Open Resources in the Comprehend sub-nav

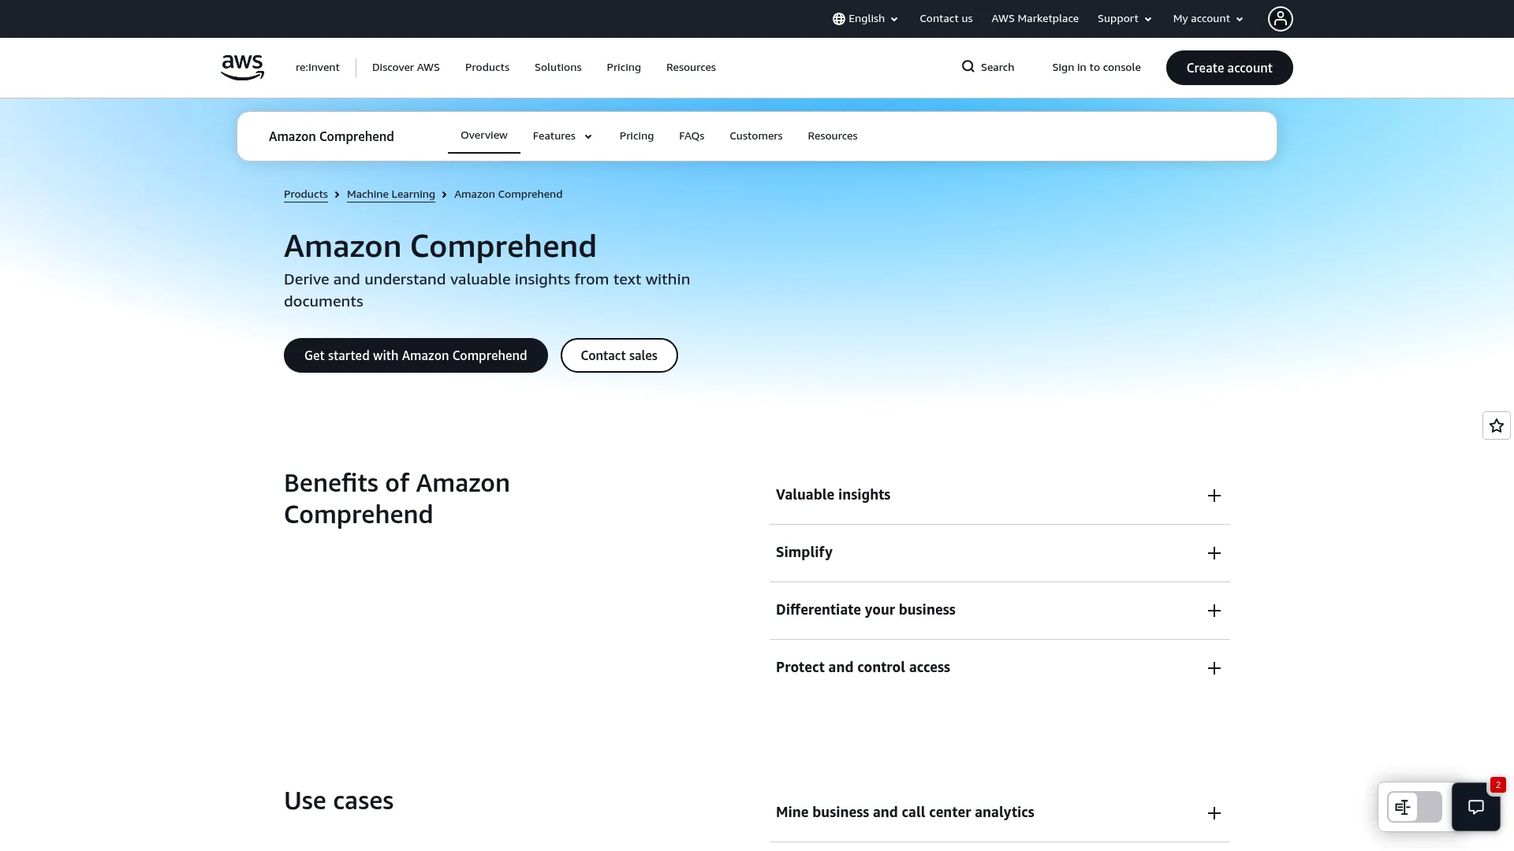coord(832,136)
